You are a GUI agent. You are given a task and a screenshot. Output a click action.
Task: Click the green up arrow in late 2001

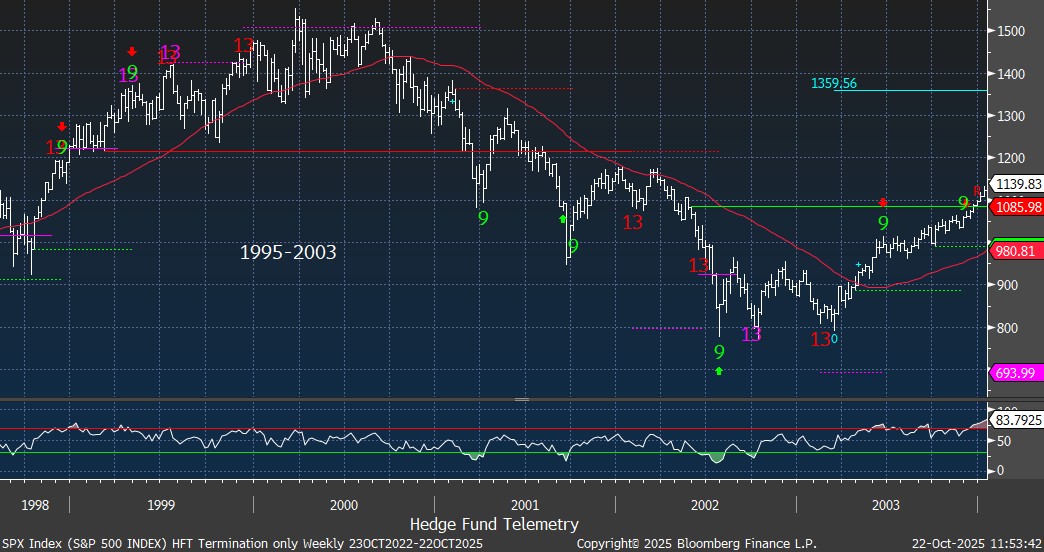coord(562,218)
